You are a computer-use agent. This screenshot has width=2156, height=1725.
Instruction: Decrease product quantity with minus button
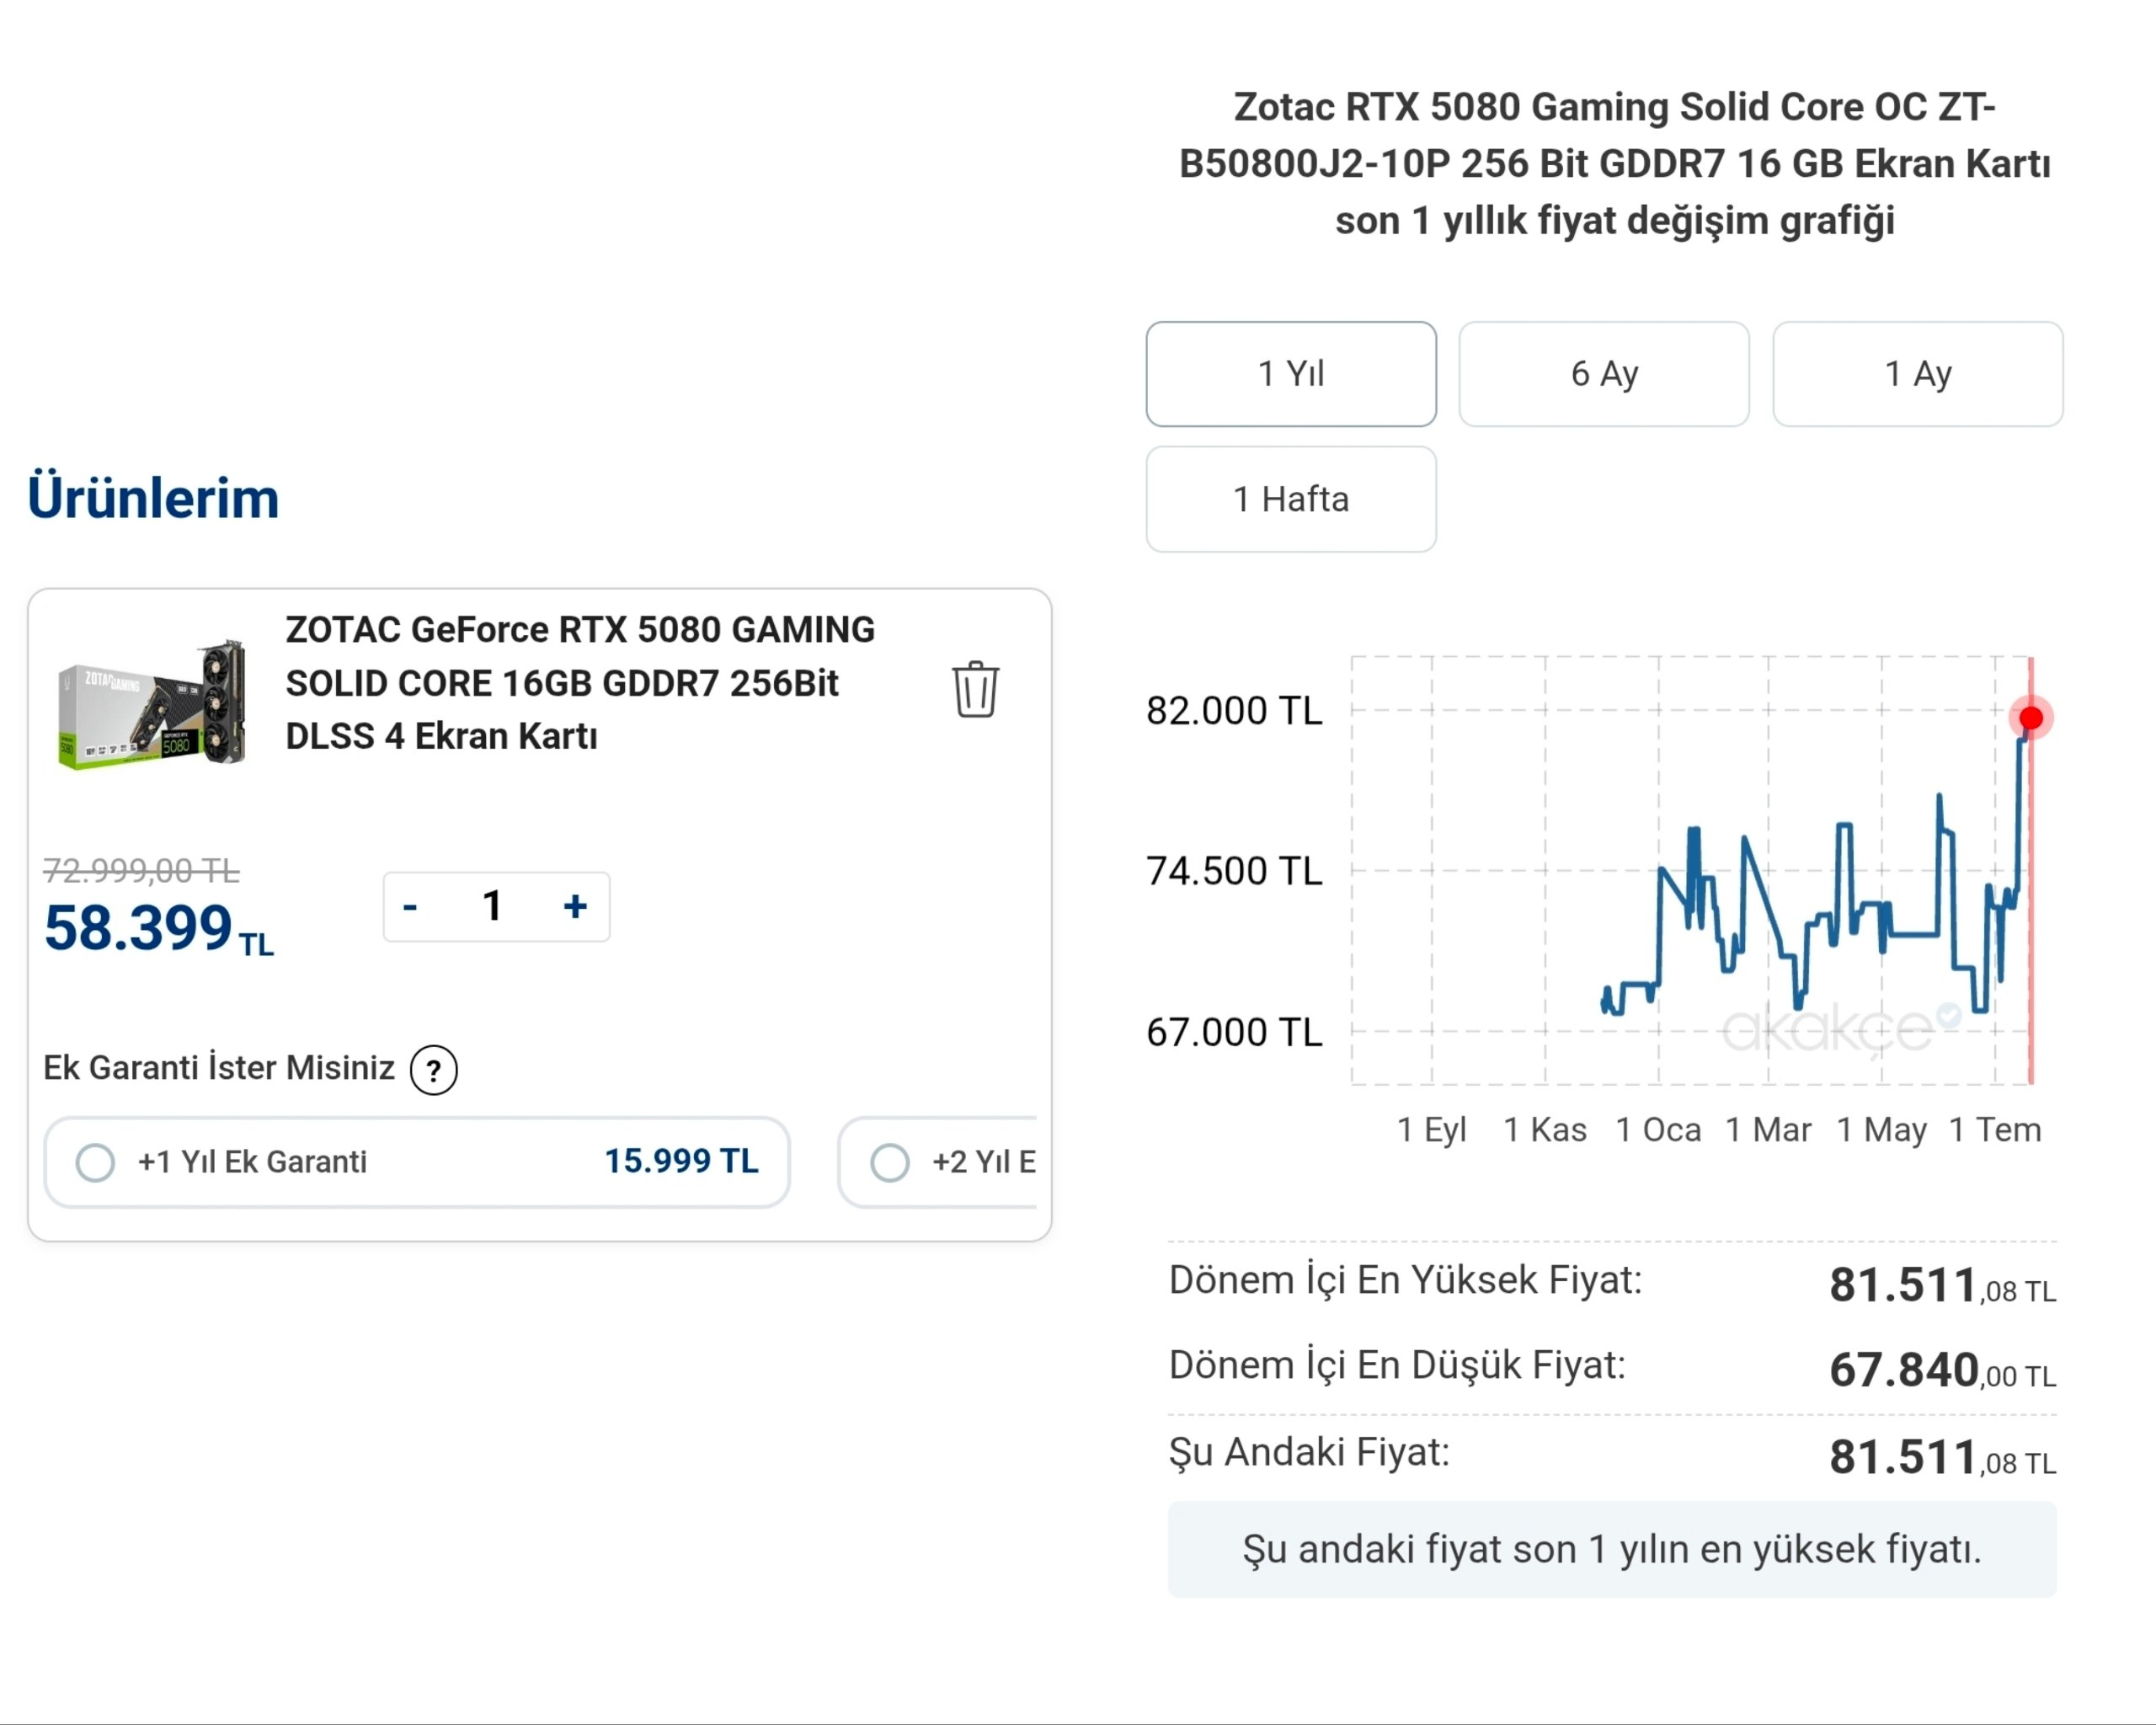point(410,907)
